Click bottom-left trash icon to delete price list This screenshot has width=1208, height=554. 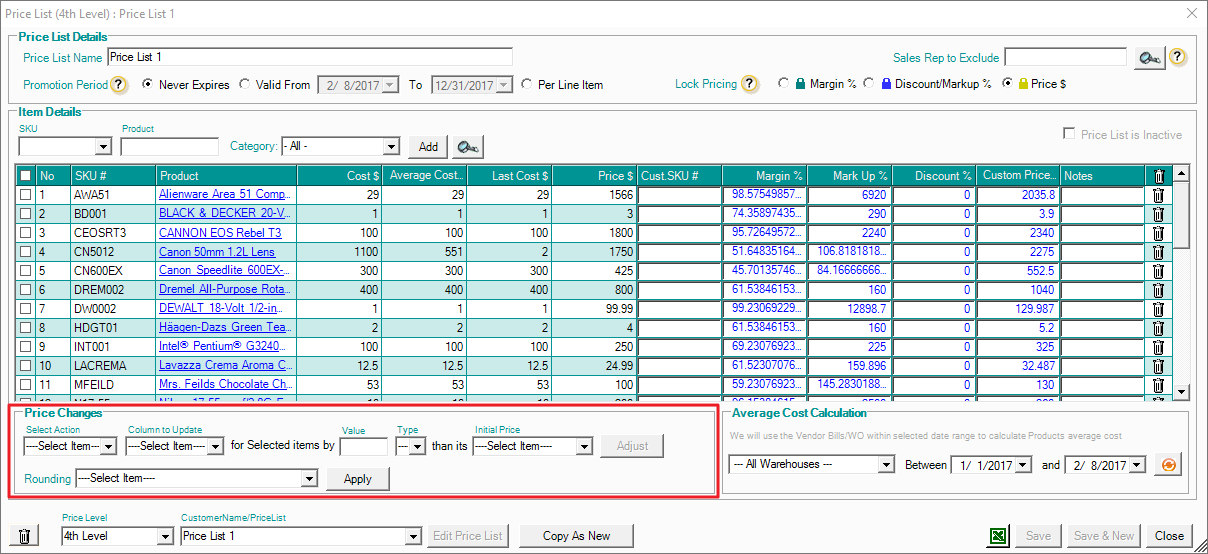tap(25, 536)
